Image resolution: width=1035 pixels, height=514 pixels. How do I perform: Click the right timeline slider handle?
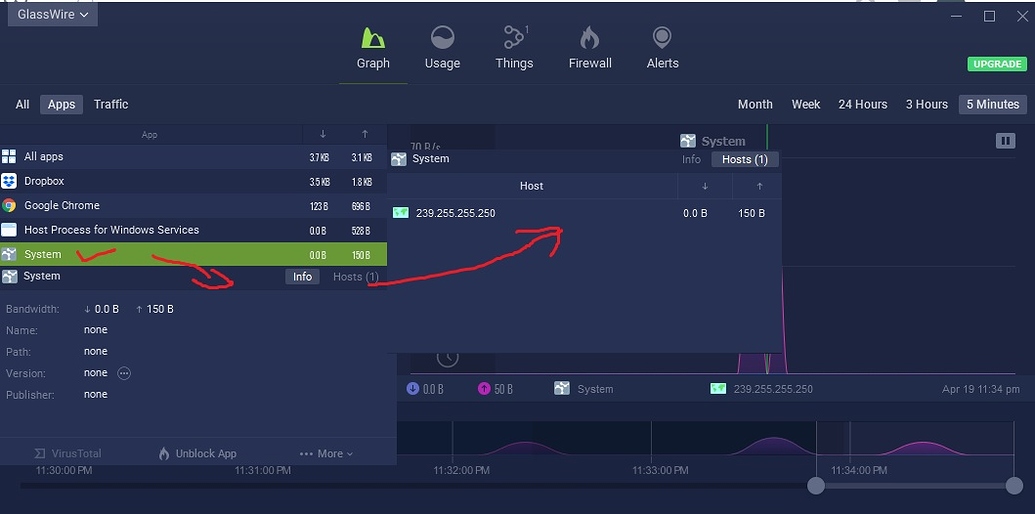1015,486
